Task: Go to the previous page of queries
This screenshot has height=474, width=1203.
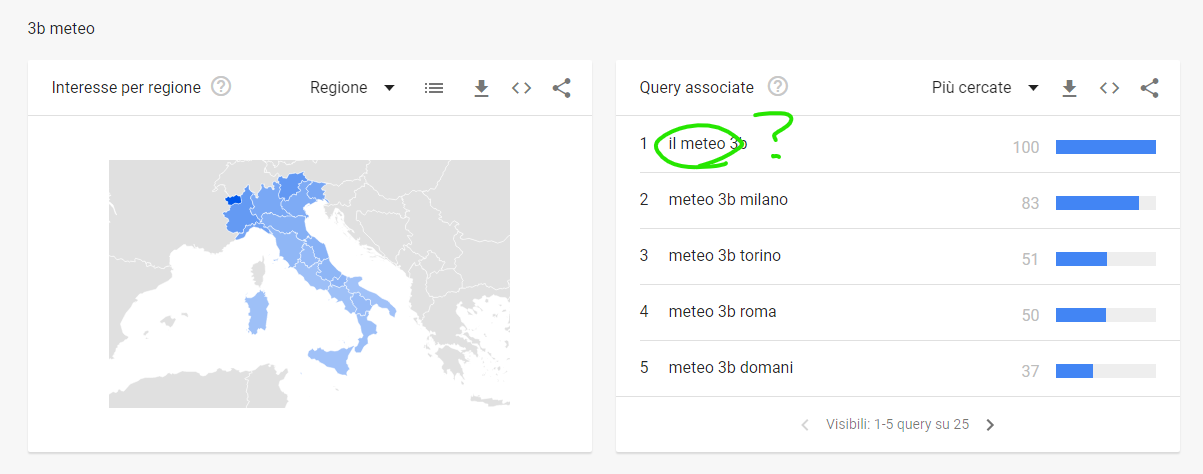Action: pos(806,425)
